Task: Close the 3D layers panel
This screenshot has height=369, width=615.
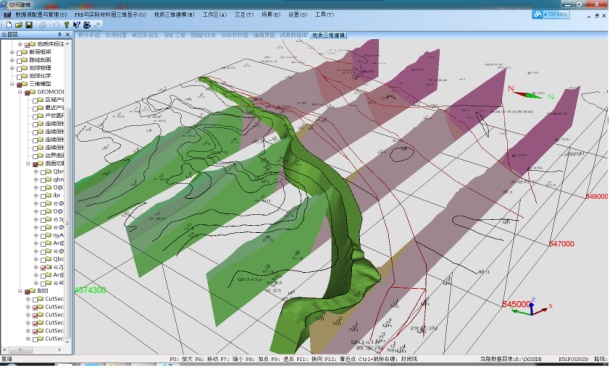Action: 67,35
